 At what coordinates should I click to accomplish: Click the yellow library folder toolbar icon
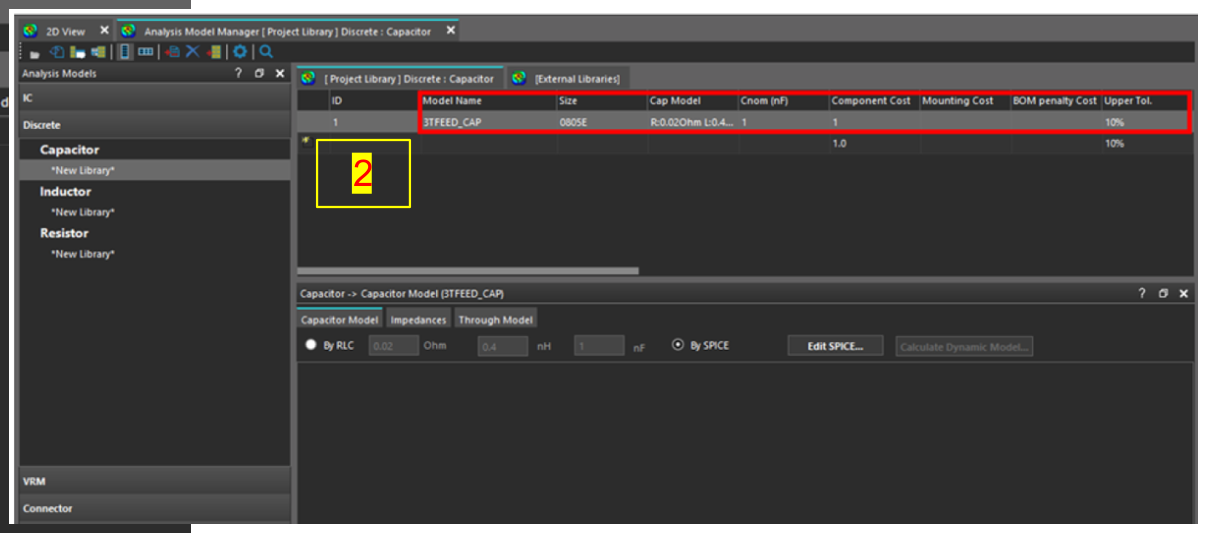[78, 51]
